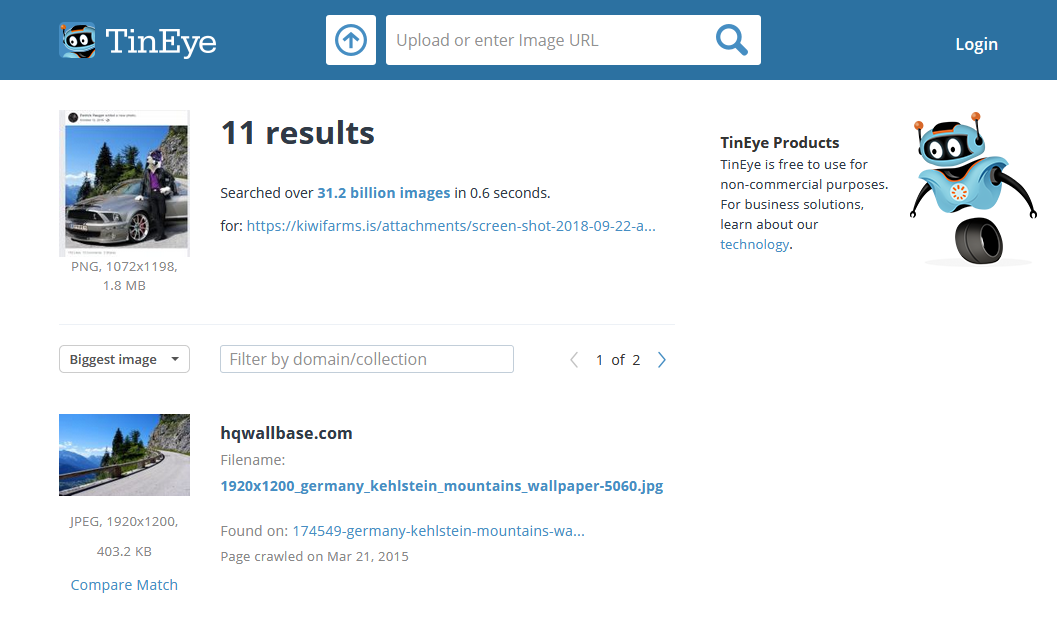Click the TinEye Products heading

pyautogui.click(x=779, y=142)
